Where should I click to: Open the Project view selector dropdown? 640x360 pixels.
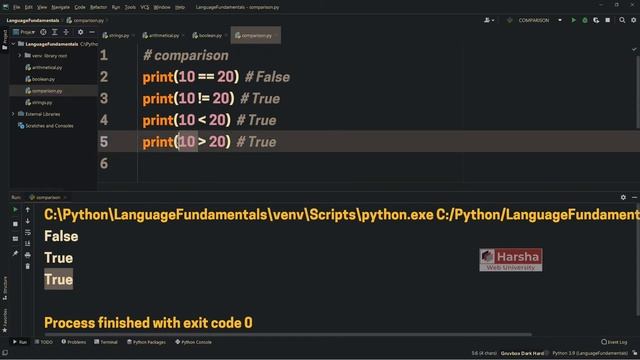coord(24,32)
